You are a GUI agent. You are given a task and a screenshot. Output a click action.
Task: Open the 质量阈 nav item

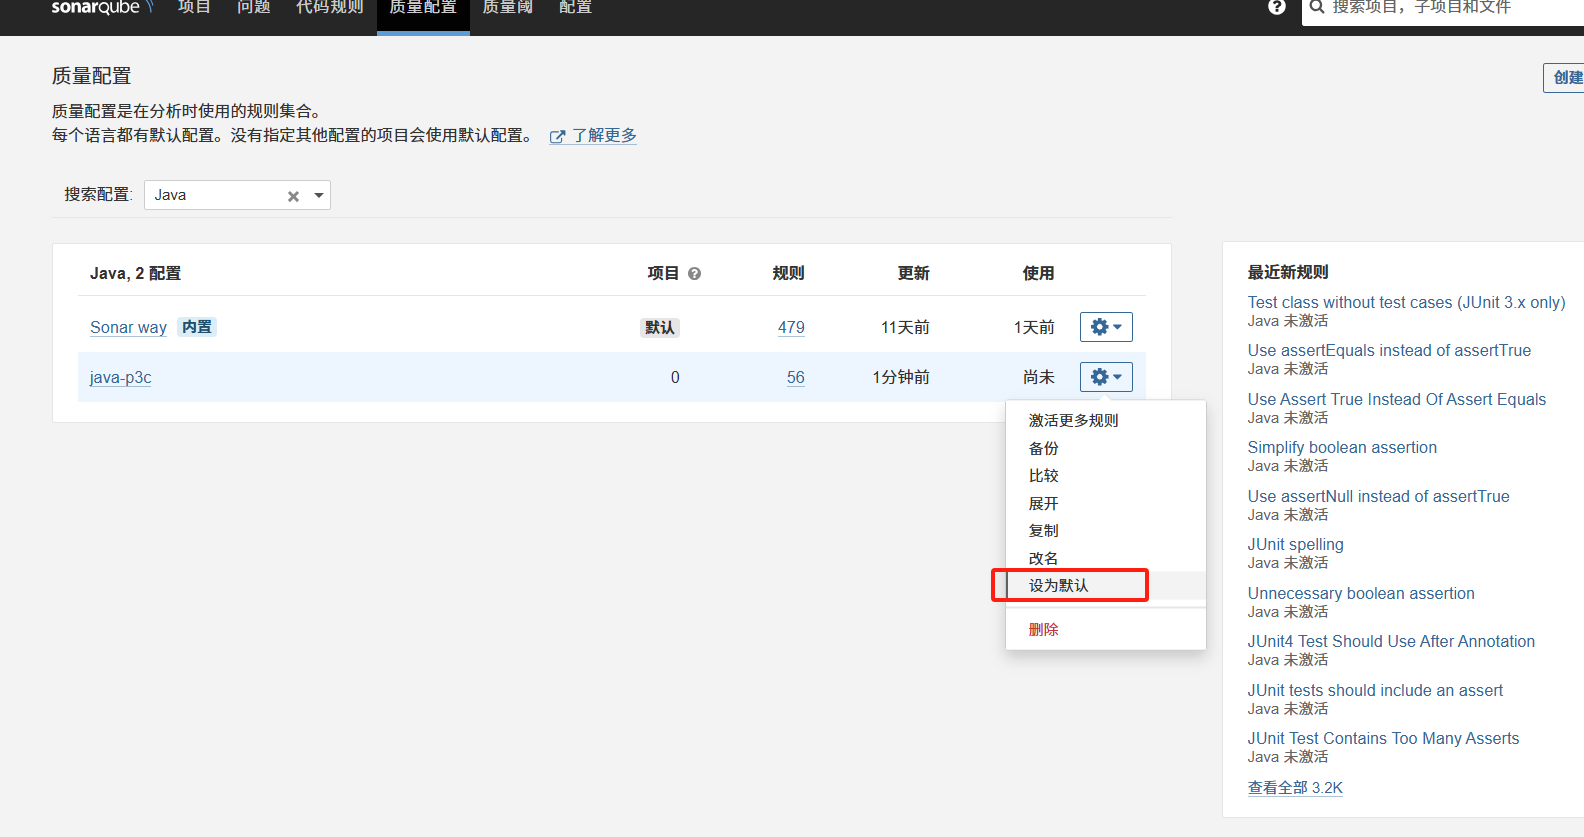click(508, 8)
